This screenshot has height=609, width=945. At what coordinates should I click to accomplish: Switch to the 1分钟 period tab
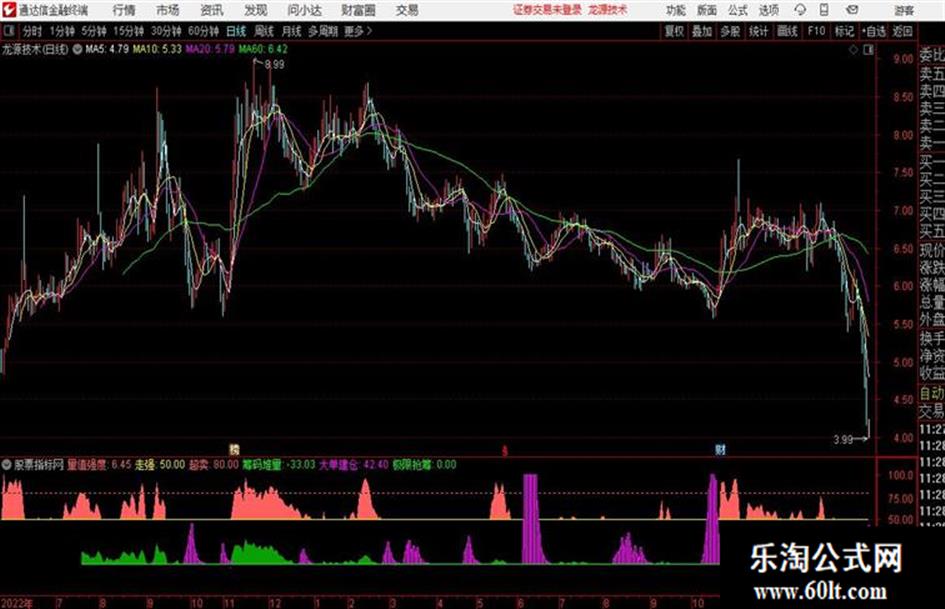tap(62, 31)
